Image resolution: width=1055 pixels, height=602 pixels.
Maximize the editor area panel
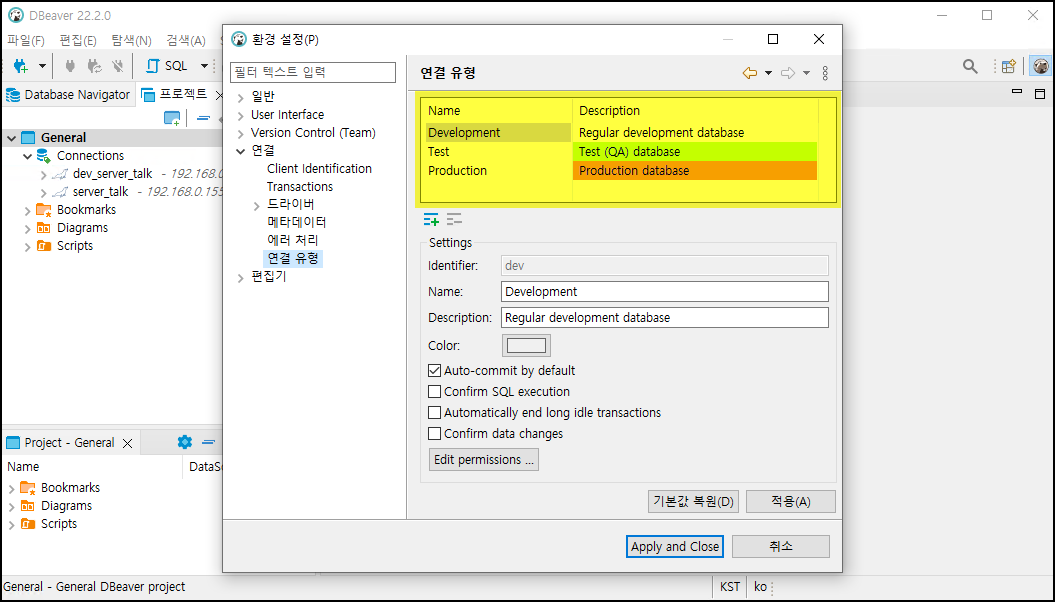(x=1040, y=93)
